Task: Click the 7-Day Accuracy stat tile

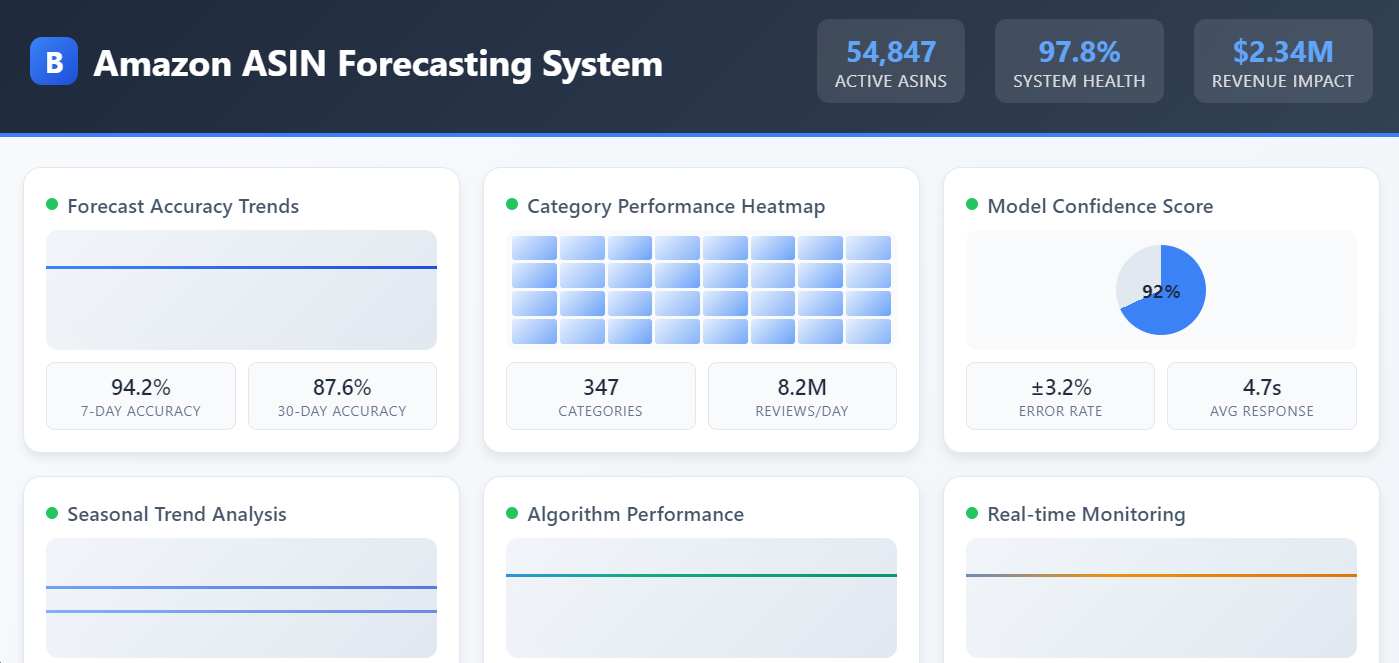Action: [x=140, y=395]
